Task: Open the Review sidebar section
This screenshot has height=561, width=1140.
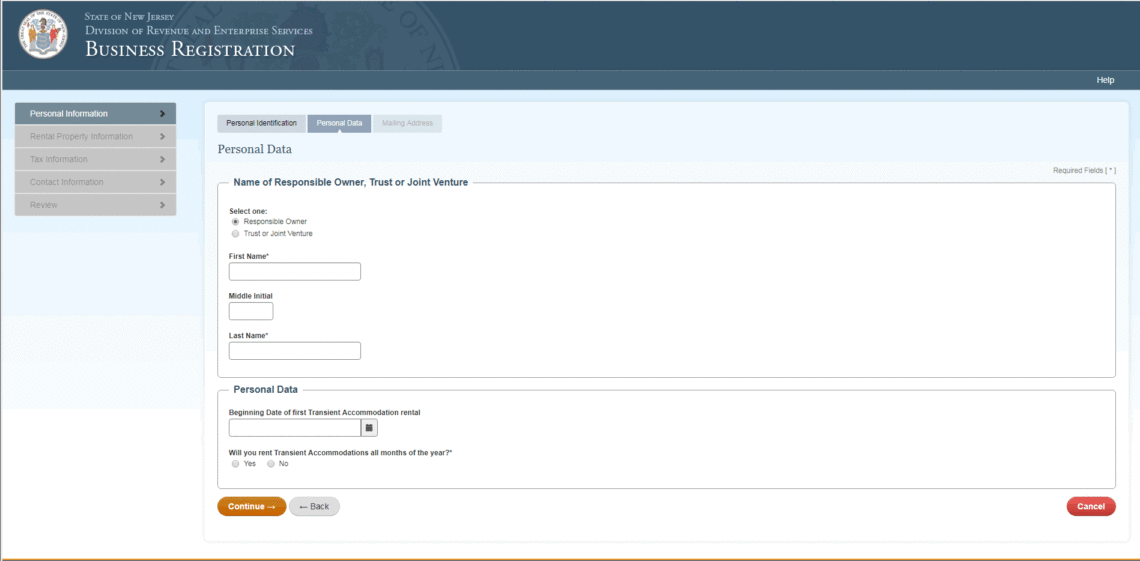Action: 95,206
